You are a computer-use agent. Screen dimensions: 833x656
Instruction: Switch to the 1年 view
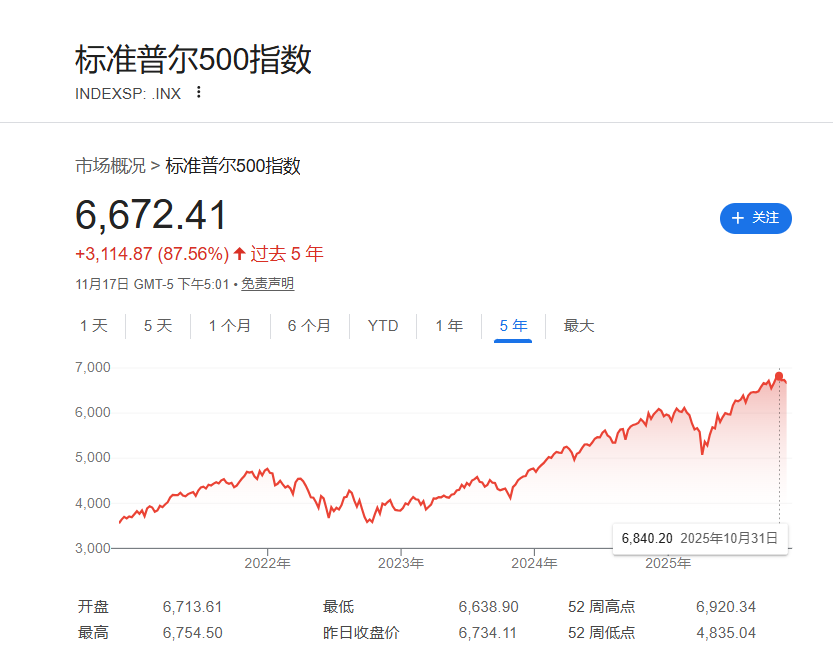[448, 325]
